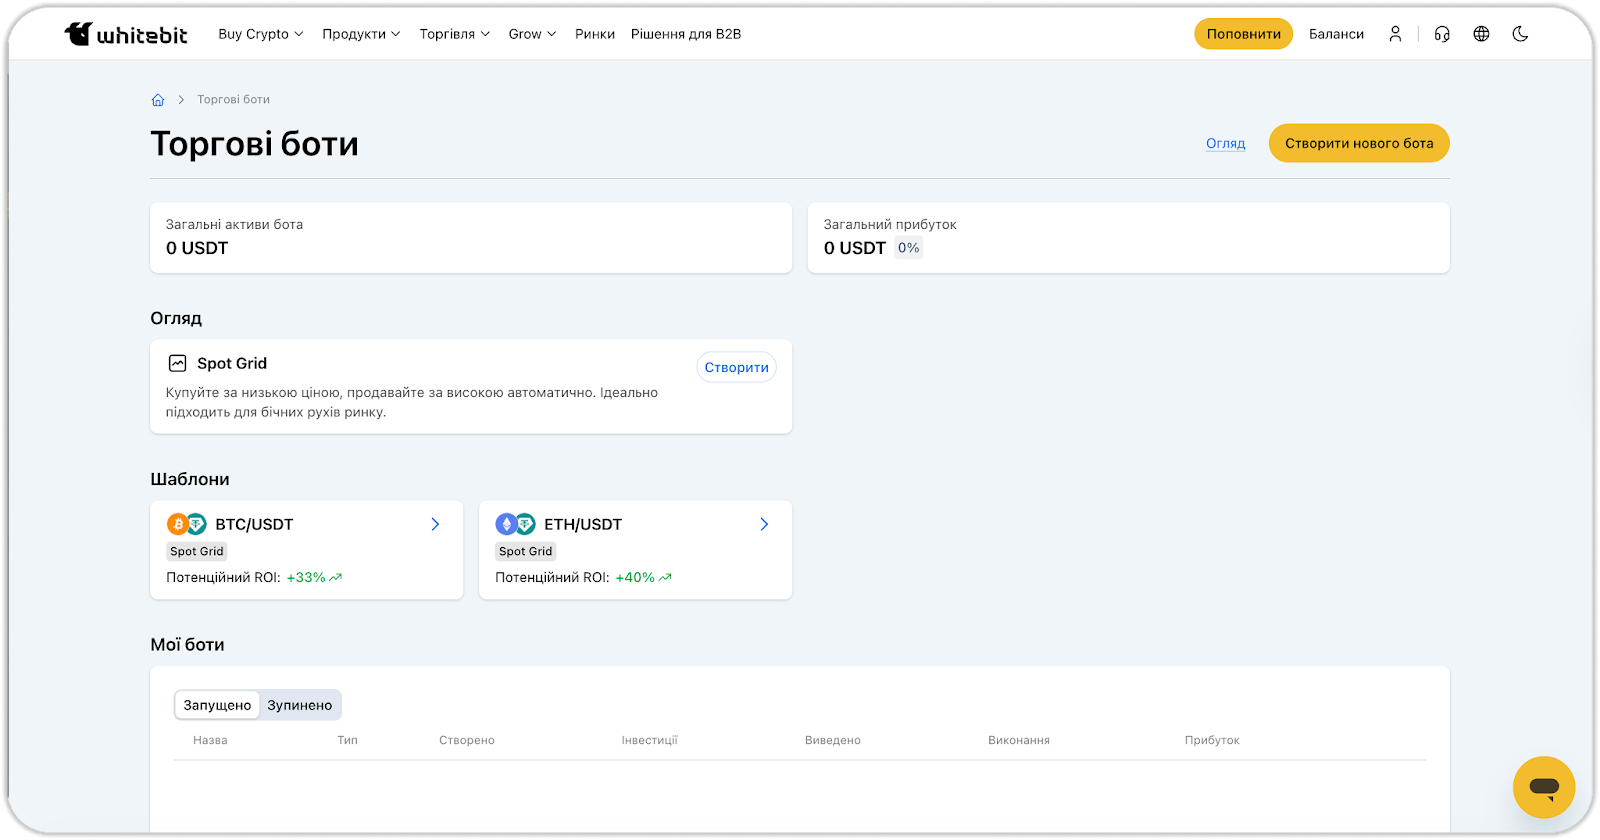
Task: Open the globe language selector
Action: coord(1481,34)
